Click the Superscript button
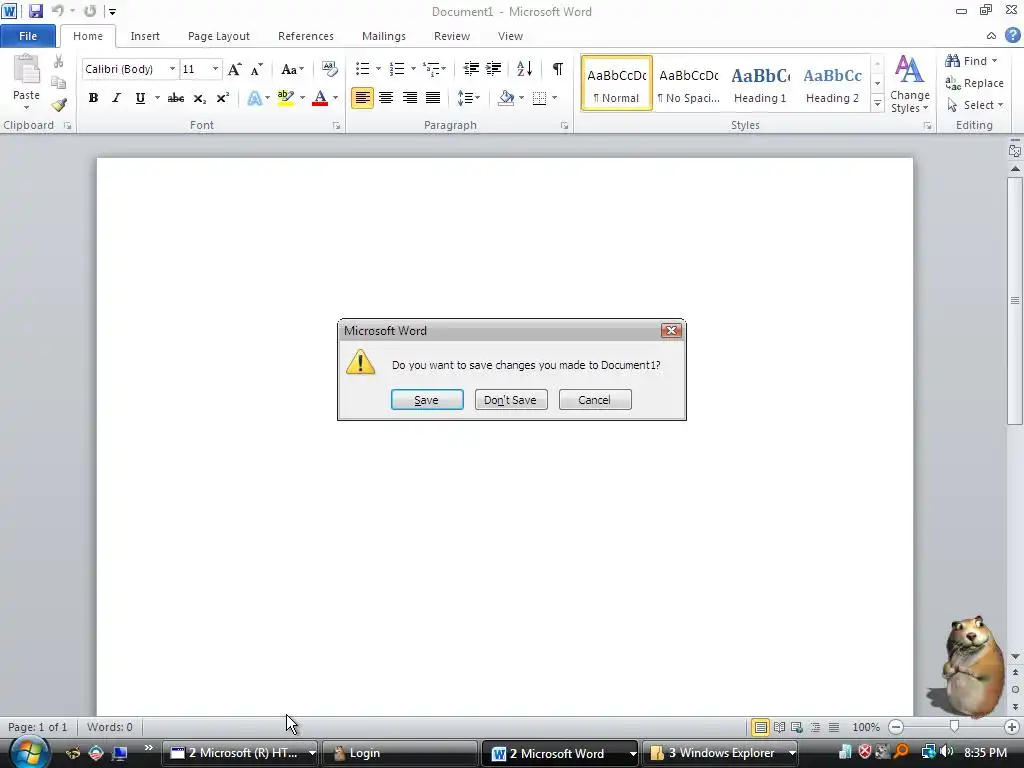The image size is (1024, 768). pyautogui.click(x=223, y=98)
